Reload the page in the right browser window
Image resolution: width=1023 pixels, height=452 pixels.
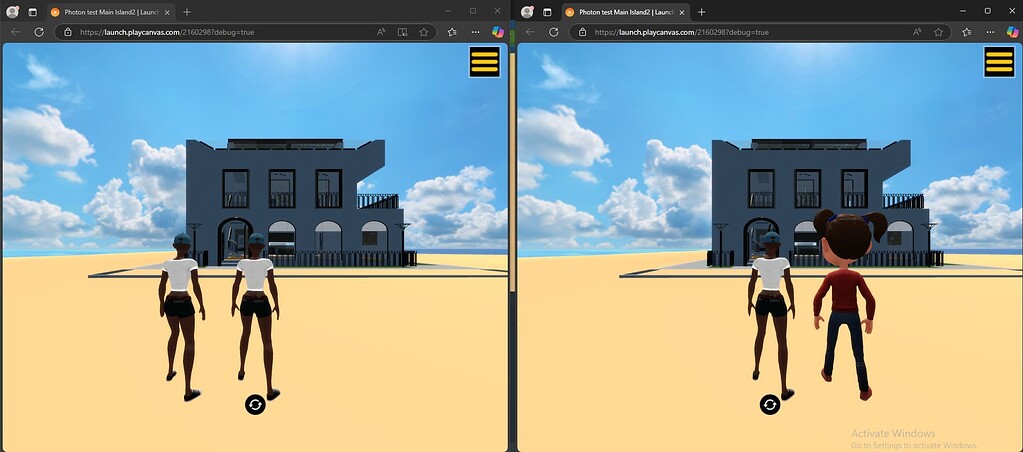pyautogui.click(x=553, y=32)
